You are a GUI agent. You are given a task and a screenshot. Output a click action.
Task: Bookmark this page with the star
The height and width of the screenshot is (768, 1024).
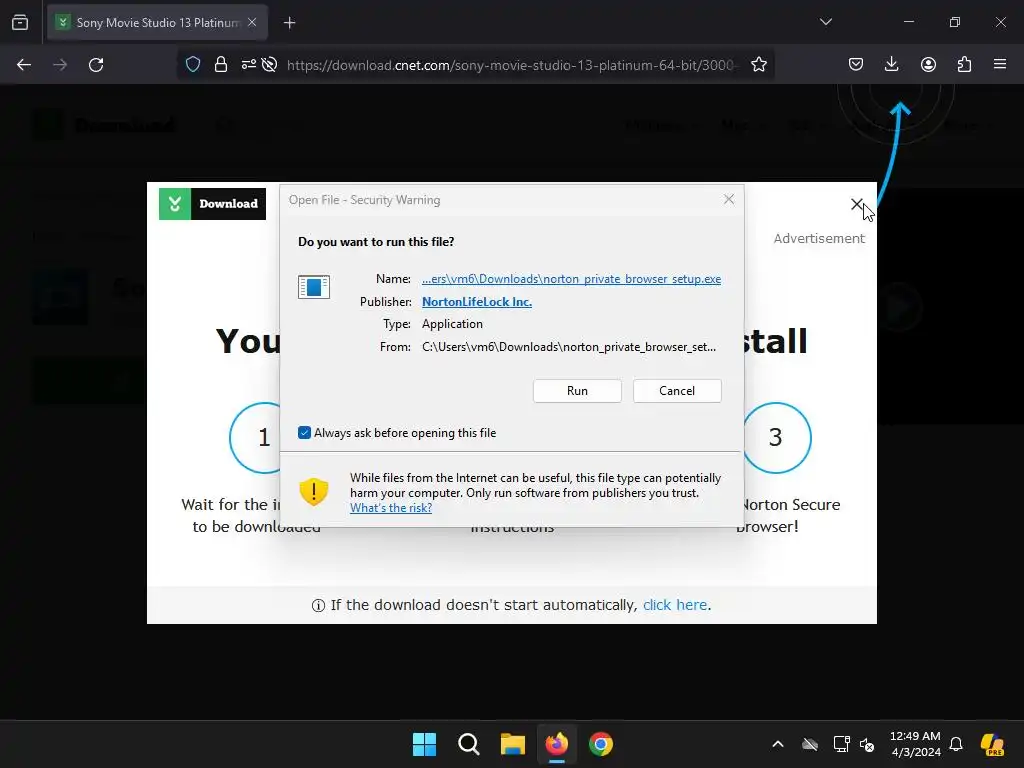(x=758, y=65)
